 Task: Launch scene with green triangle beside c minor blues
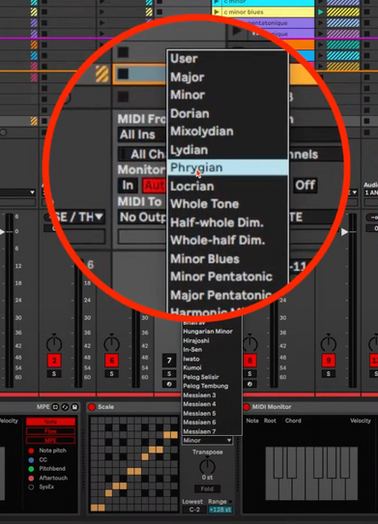[x=321, y=12]
